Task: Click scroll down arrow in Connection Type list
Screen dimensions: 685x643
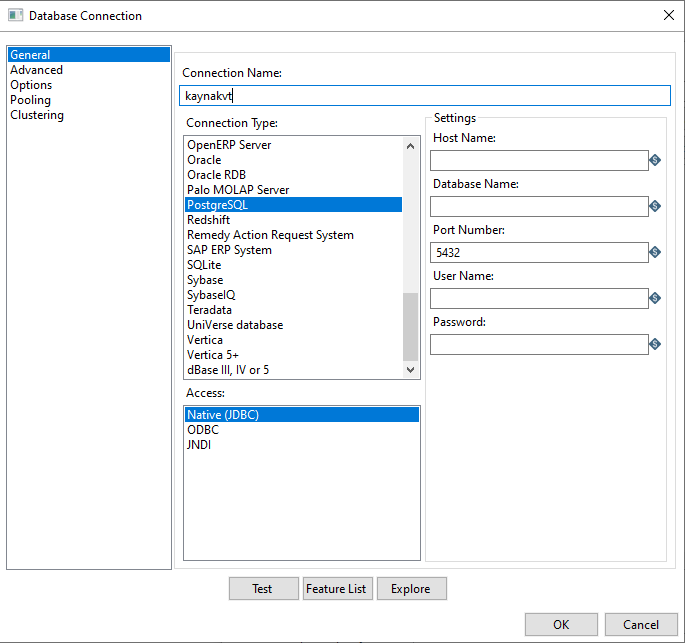Action: pyautogui.click(x=410, y=370)
